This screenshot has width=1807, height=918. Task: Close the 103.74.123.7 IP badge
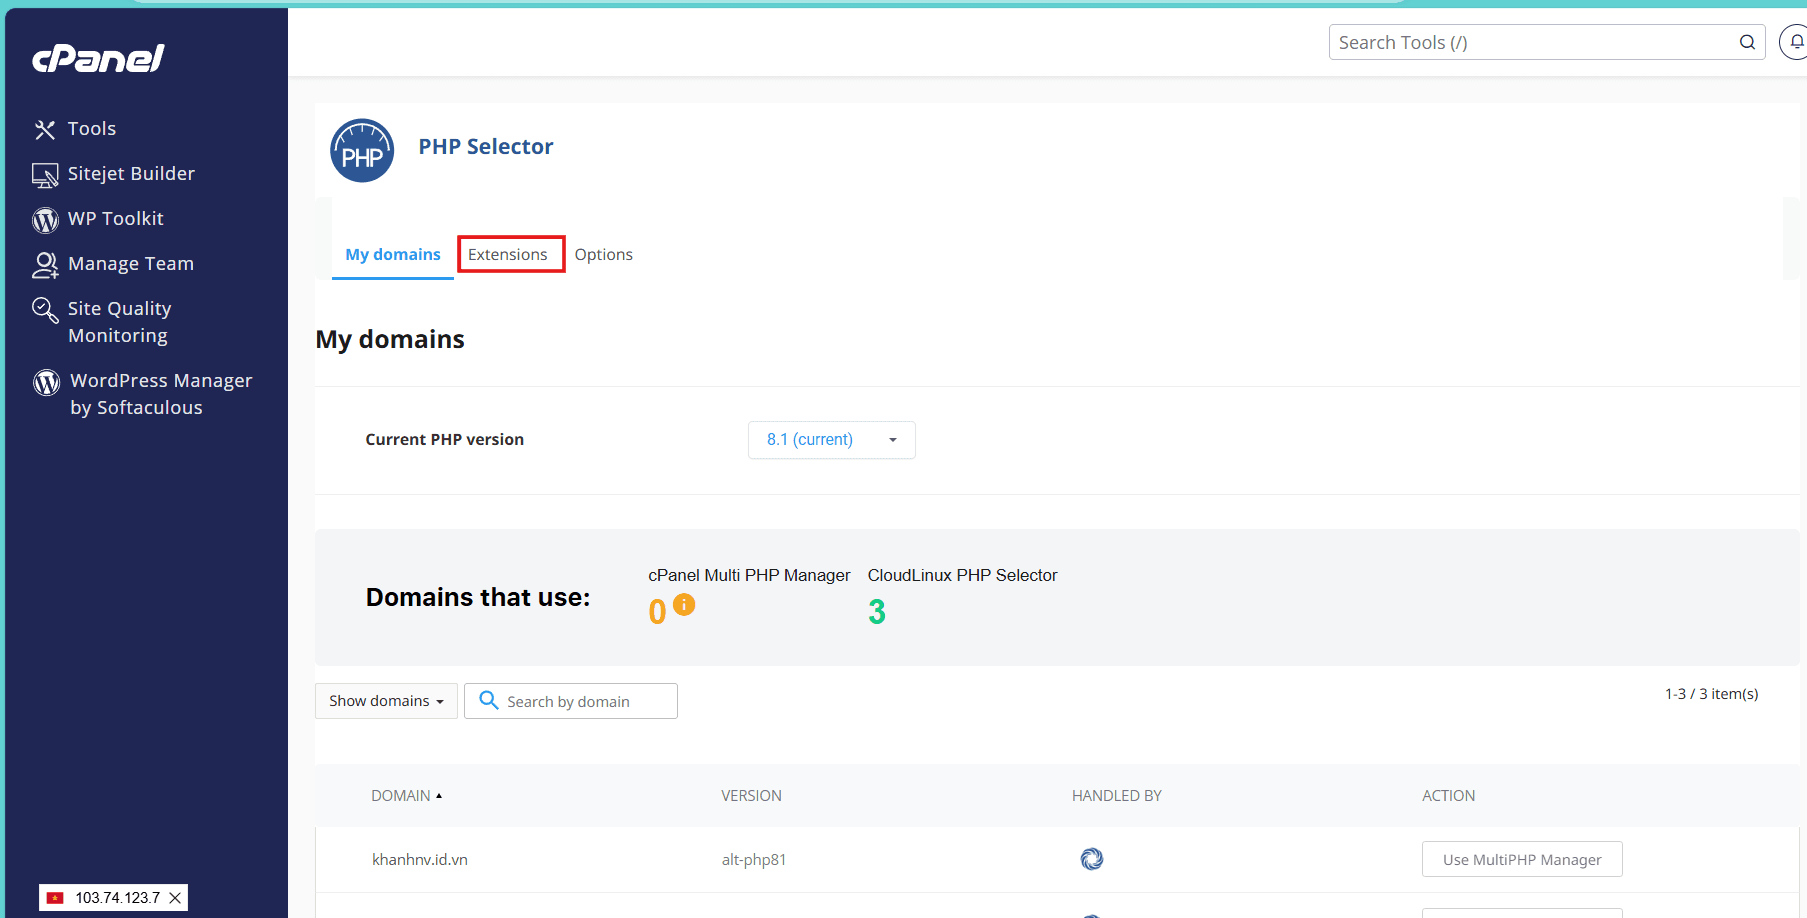pos(175,898)
